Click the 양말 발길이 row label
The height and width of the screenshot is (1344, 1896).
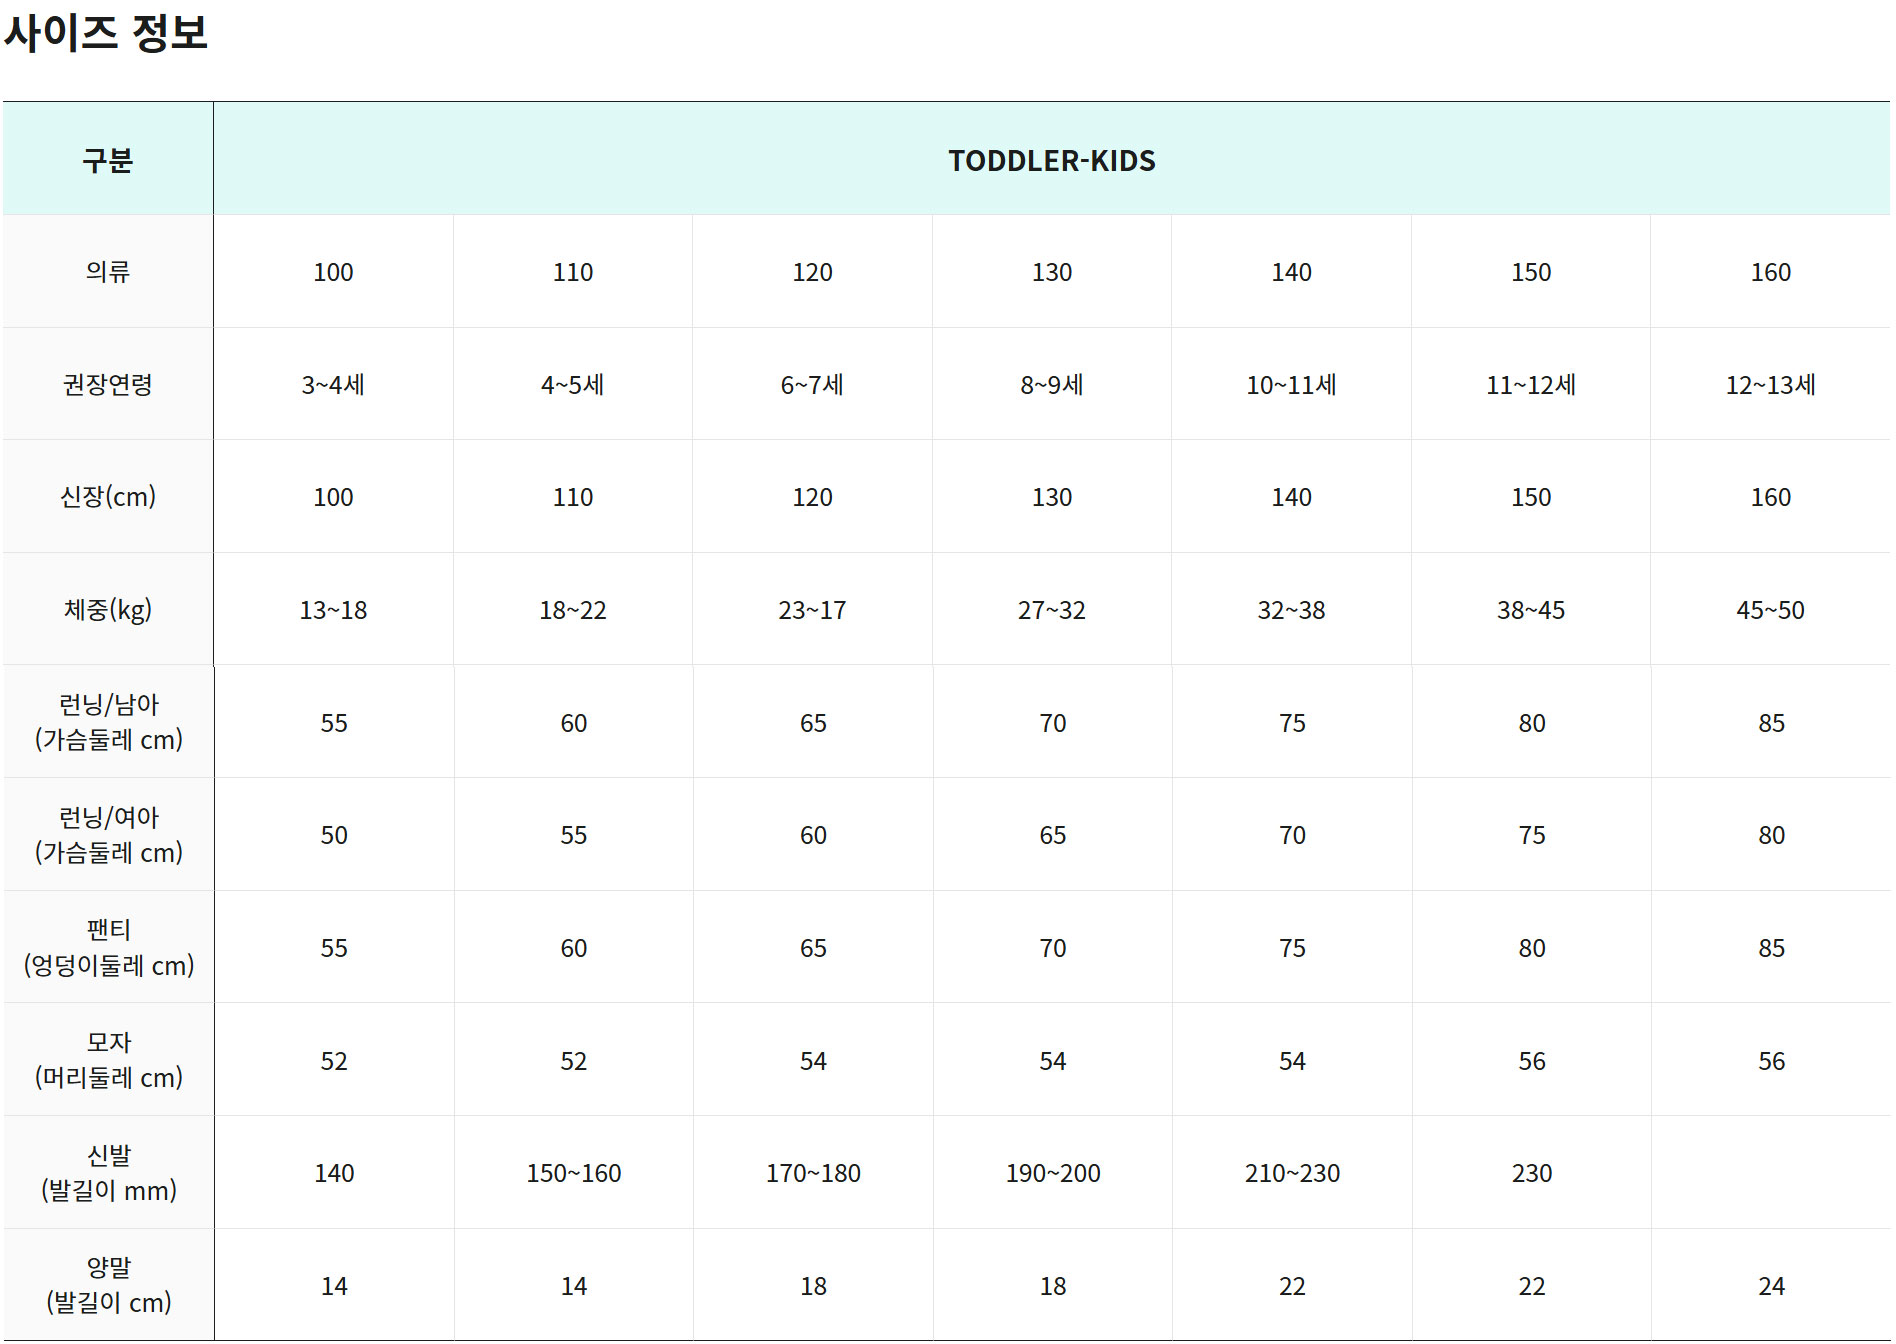(108, 1285)
